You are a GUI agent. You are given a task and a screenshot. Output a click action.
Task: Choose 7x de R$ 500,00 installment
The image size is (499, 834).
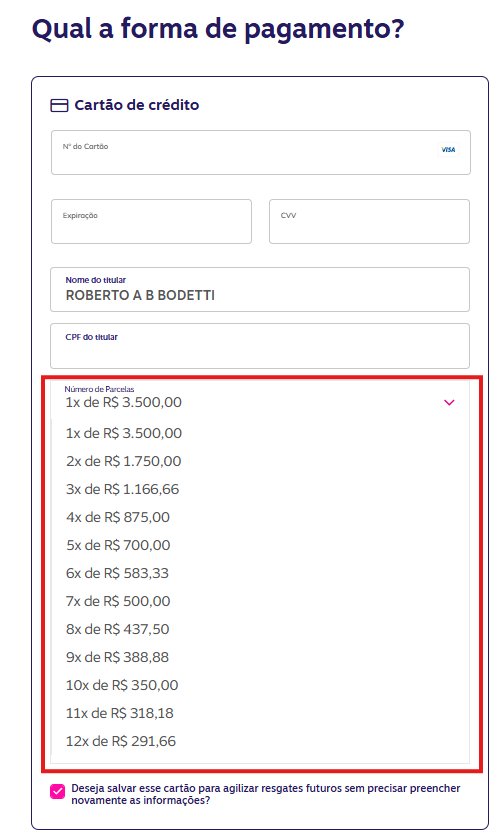[260, 601]
